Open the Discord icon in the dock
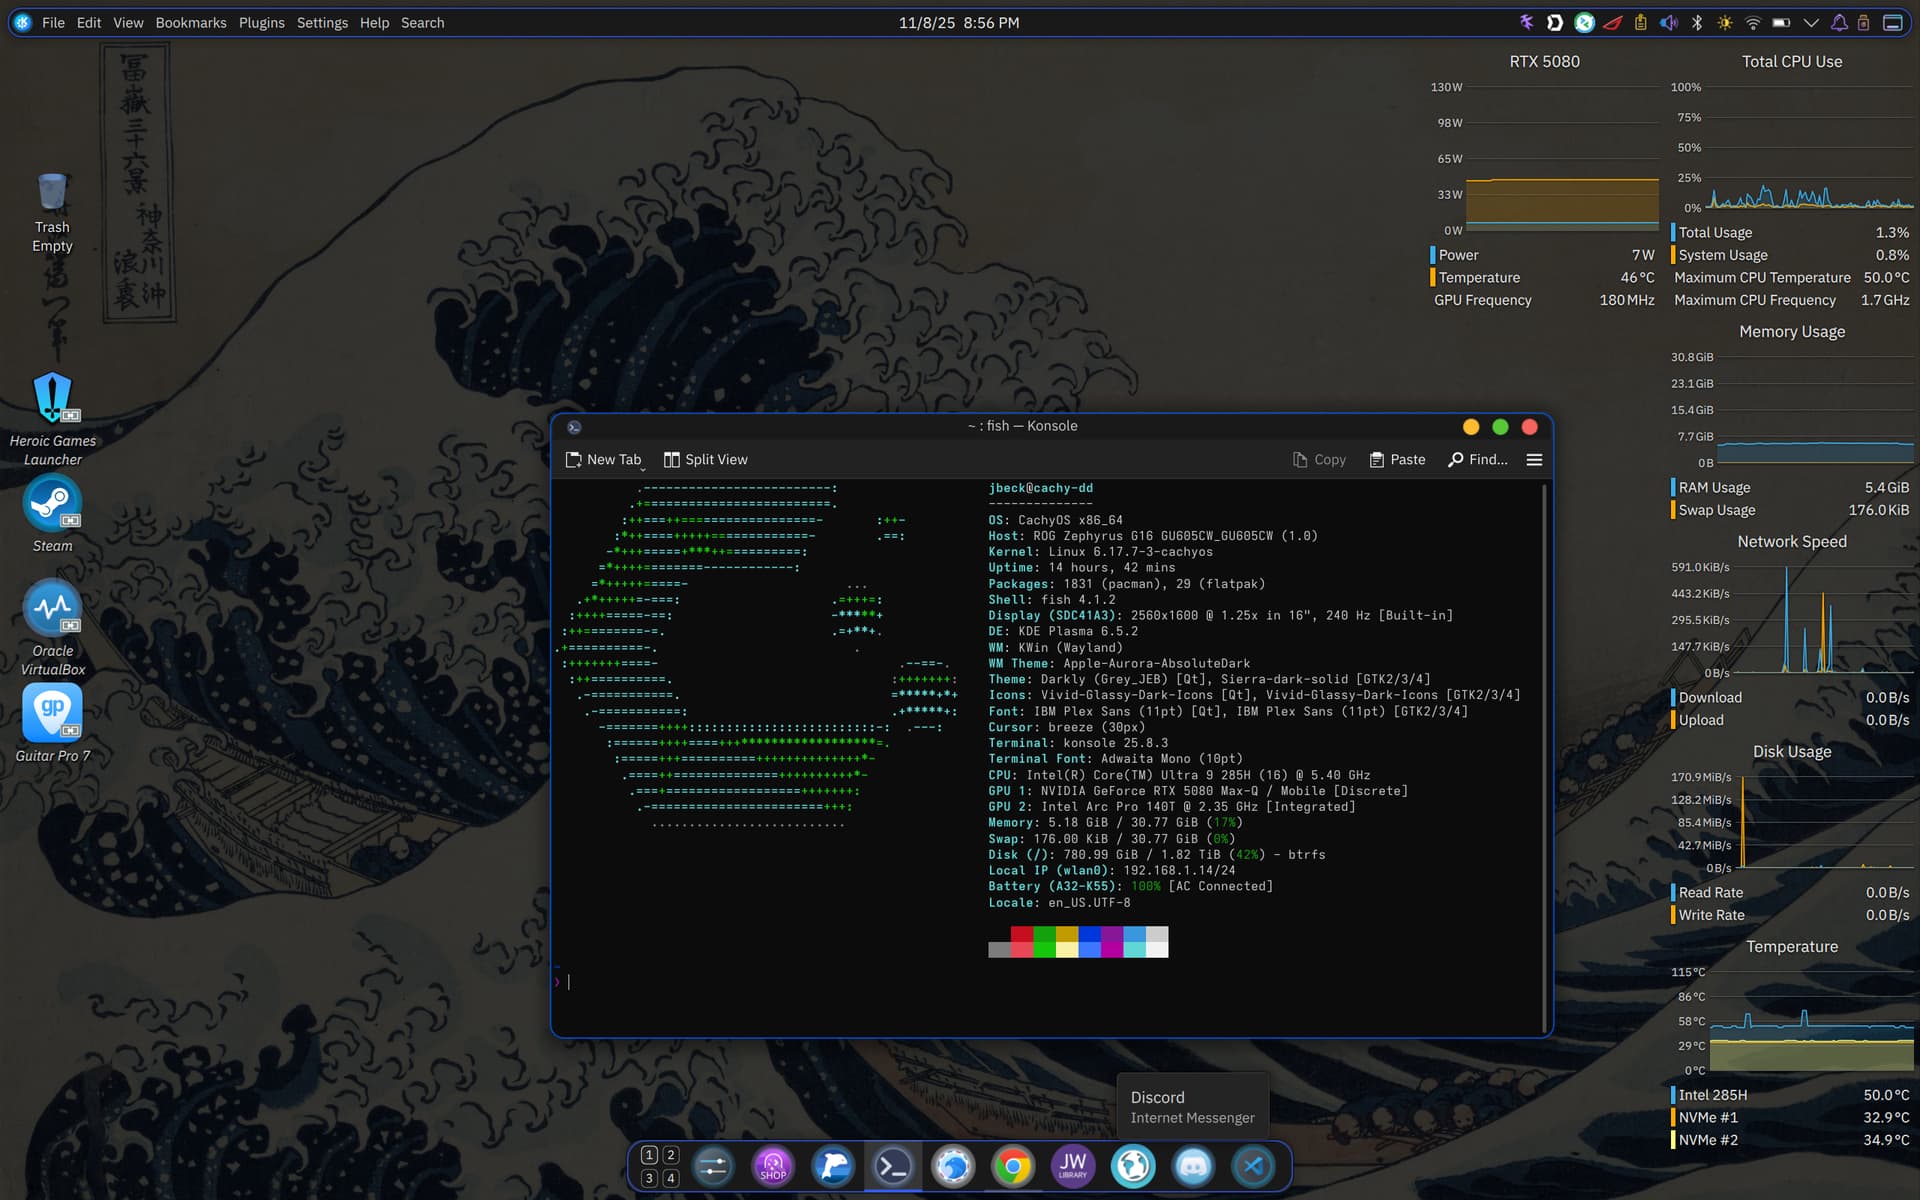The height and width of the screenshot is (1200, 1920). [x=1193, y=1166]
